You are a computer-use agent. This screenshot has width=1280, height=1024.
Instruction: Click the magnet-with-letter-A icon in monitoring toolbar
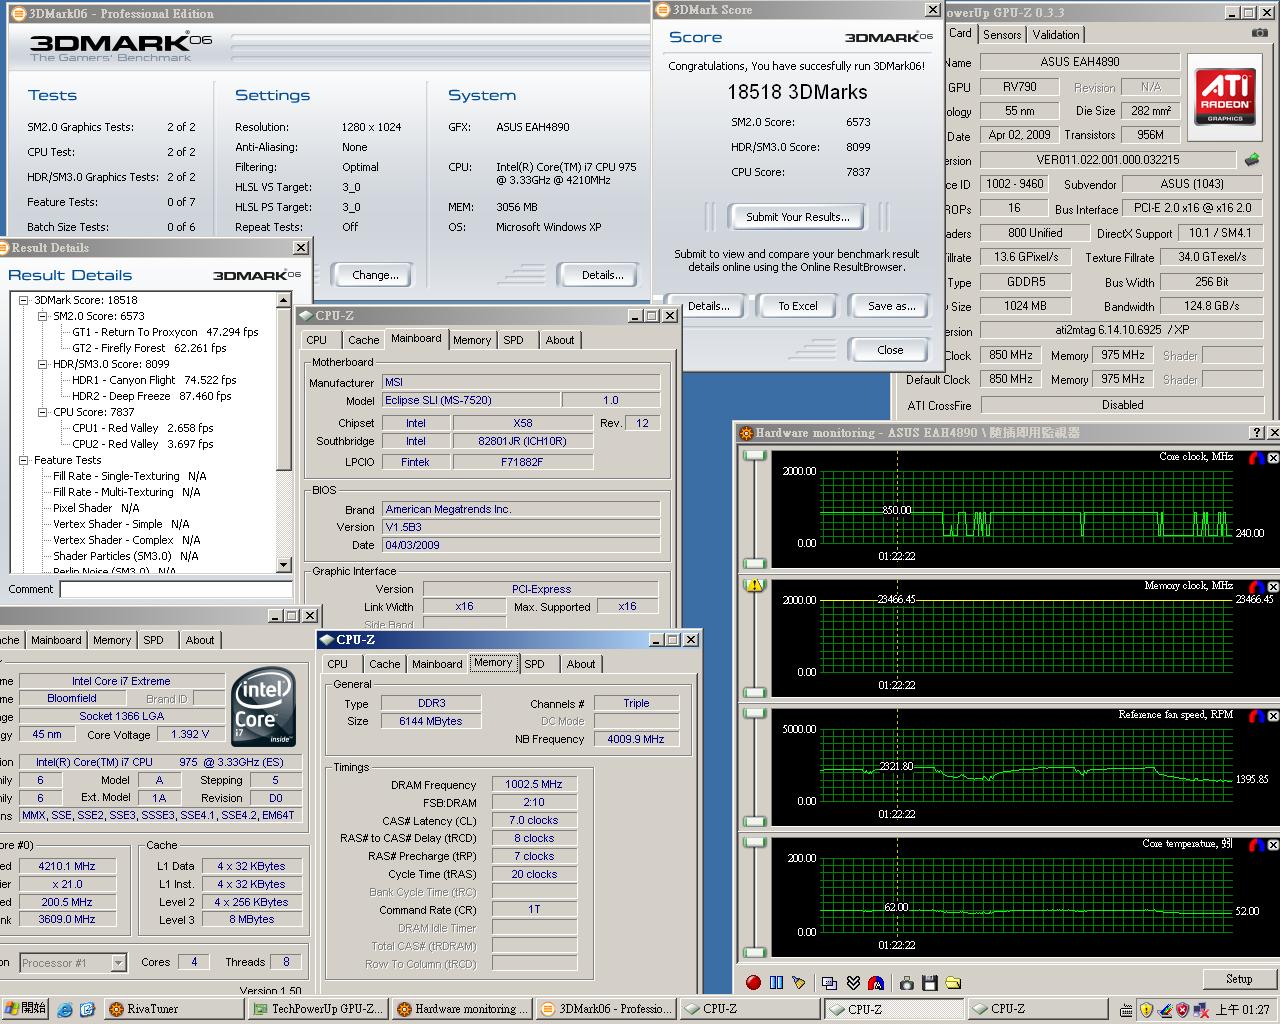point(876,983)
